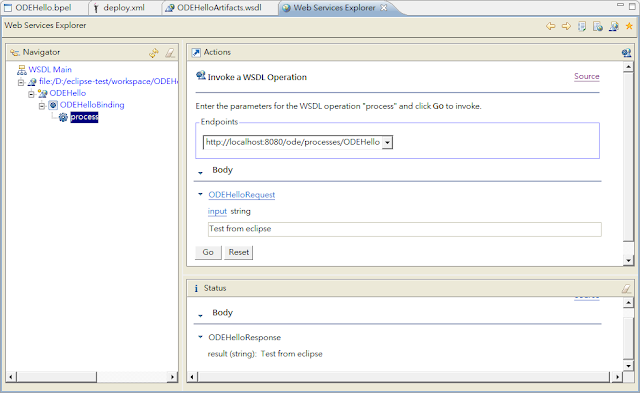640x393 pixels.
Task: Click the input parameter link
Action: click(217, 211)
